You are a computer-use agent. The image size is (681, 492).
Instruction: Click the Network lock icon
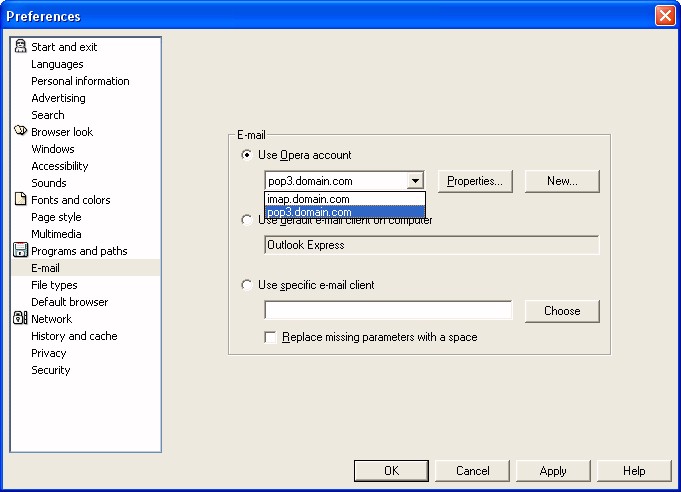[x=20, y=319]
